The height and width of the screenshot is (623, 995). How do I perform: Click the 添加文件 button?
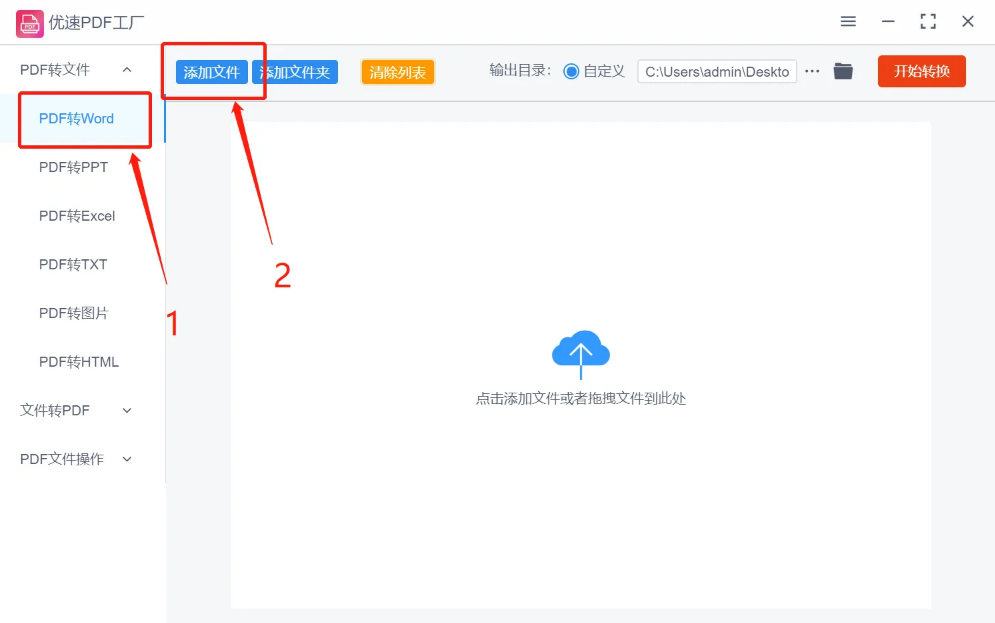coord(211,72)
